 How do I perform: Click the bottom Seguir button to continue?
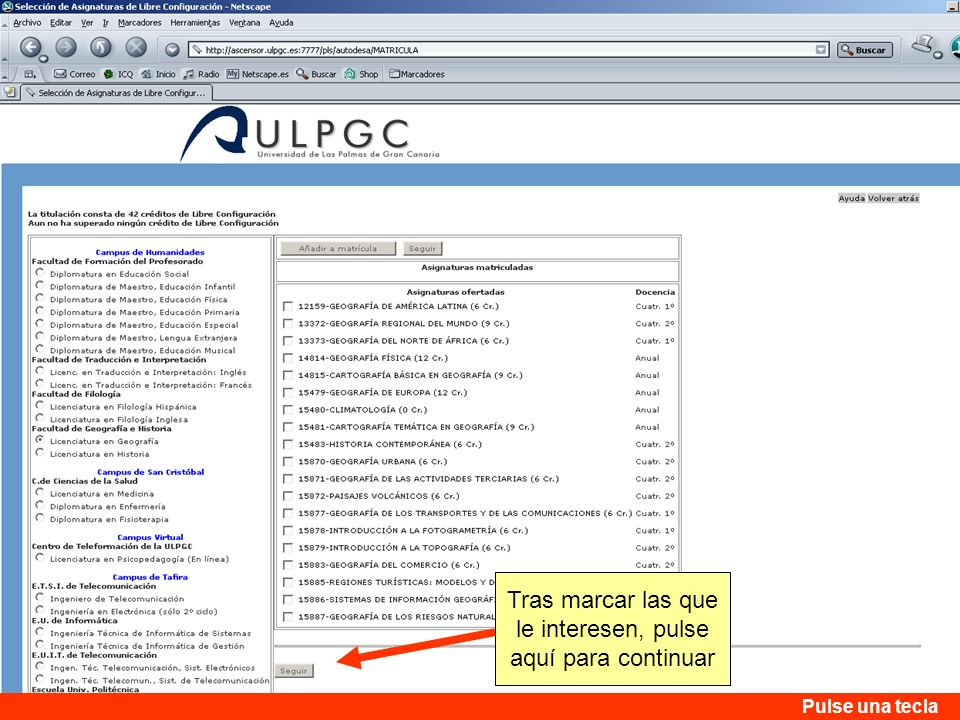click(294, 671)
